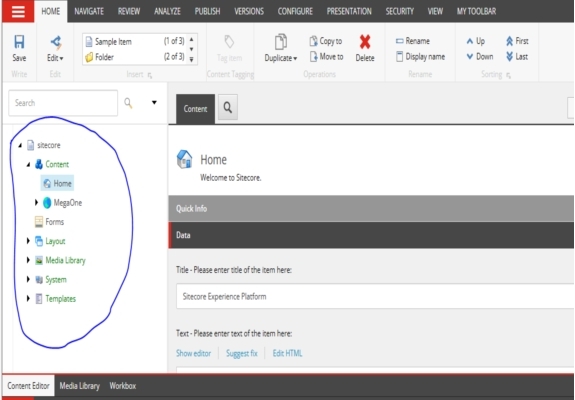575x400 pixels.
Task: Click the content tree Search field
Action: pos(63,103)
